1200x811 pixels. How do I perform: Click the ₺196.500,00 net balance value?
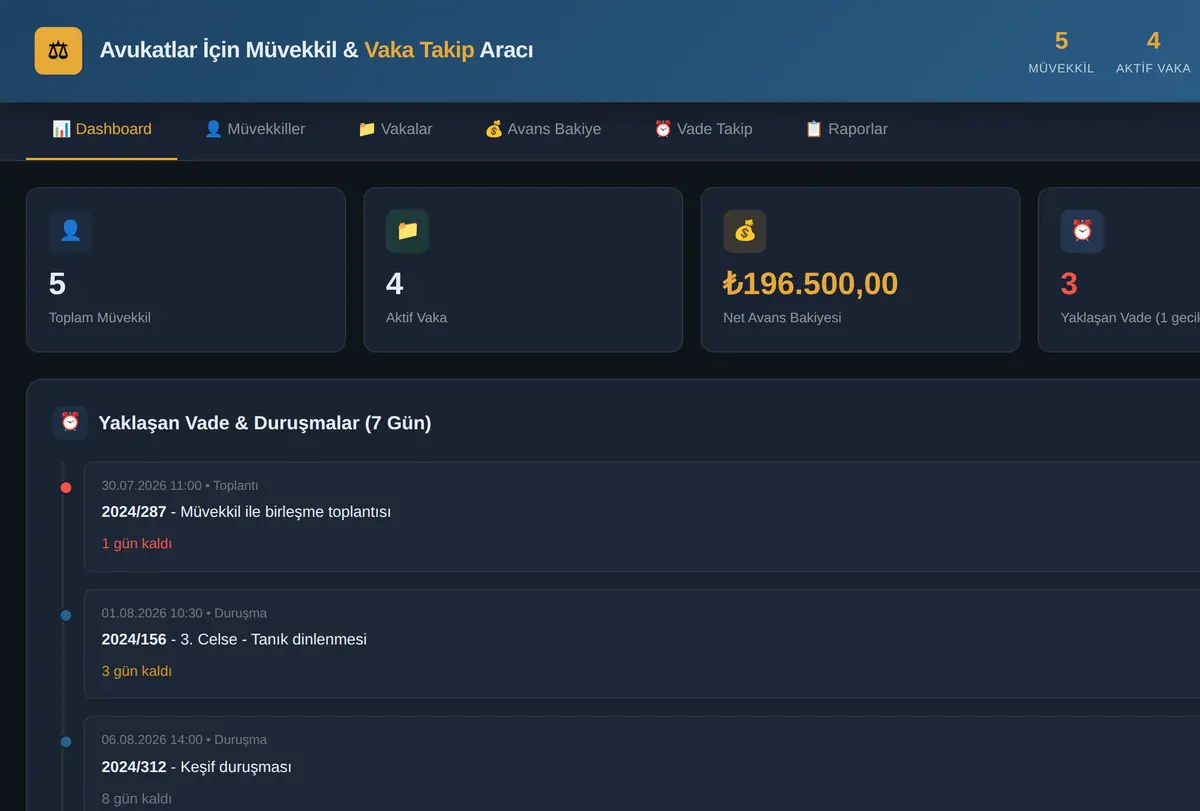coord(811,284)
